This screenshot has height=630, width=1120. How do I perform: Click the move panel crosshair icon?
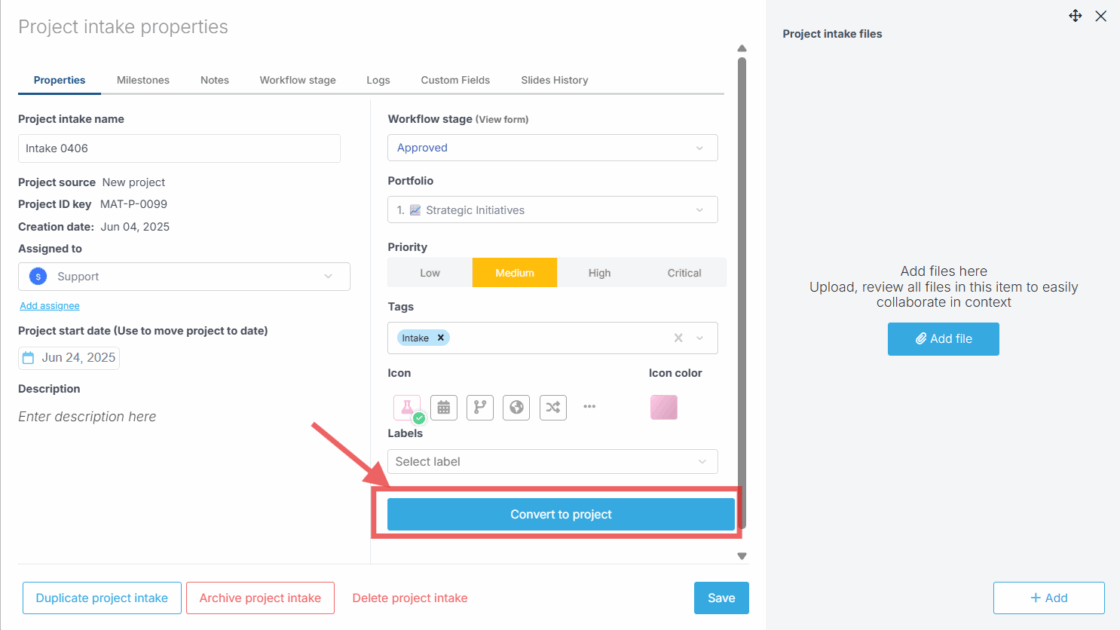pyautogui.click(x=1075, y=16)
